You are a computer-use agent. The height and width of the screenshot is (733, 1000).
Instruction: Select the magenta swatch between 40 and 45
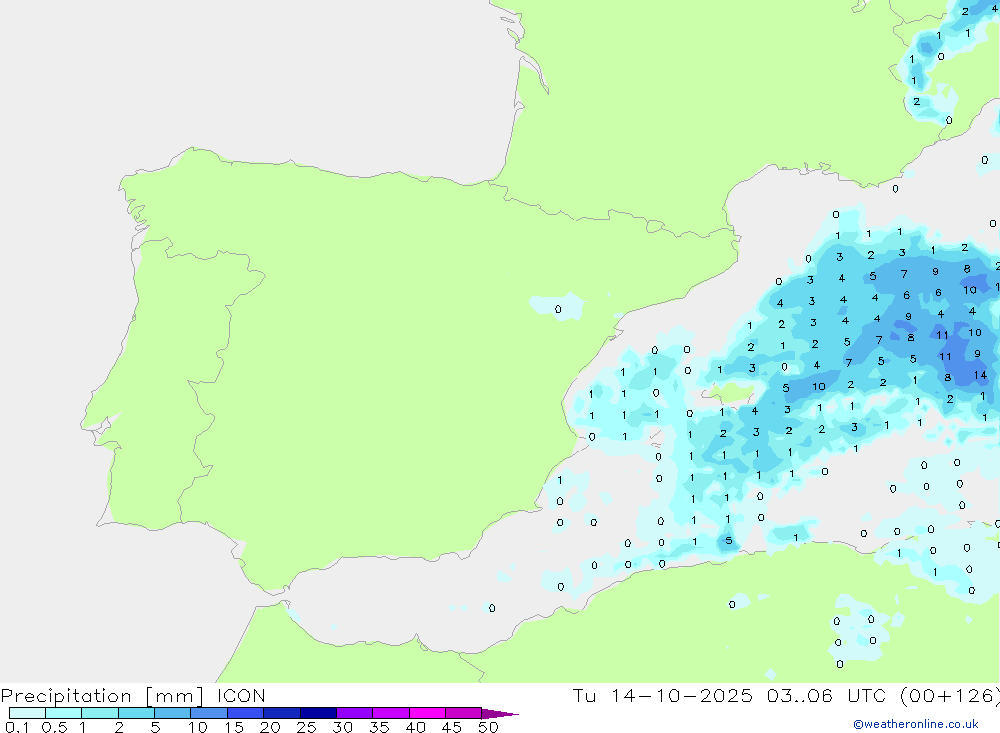tap(427, 713)
